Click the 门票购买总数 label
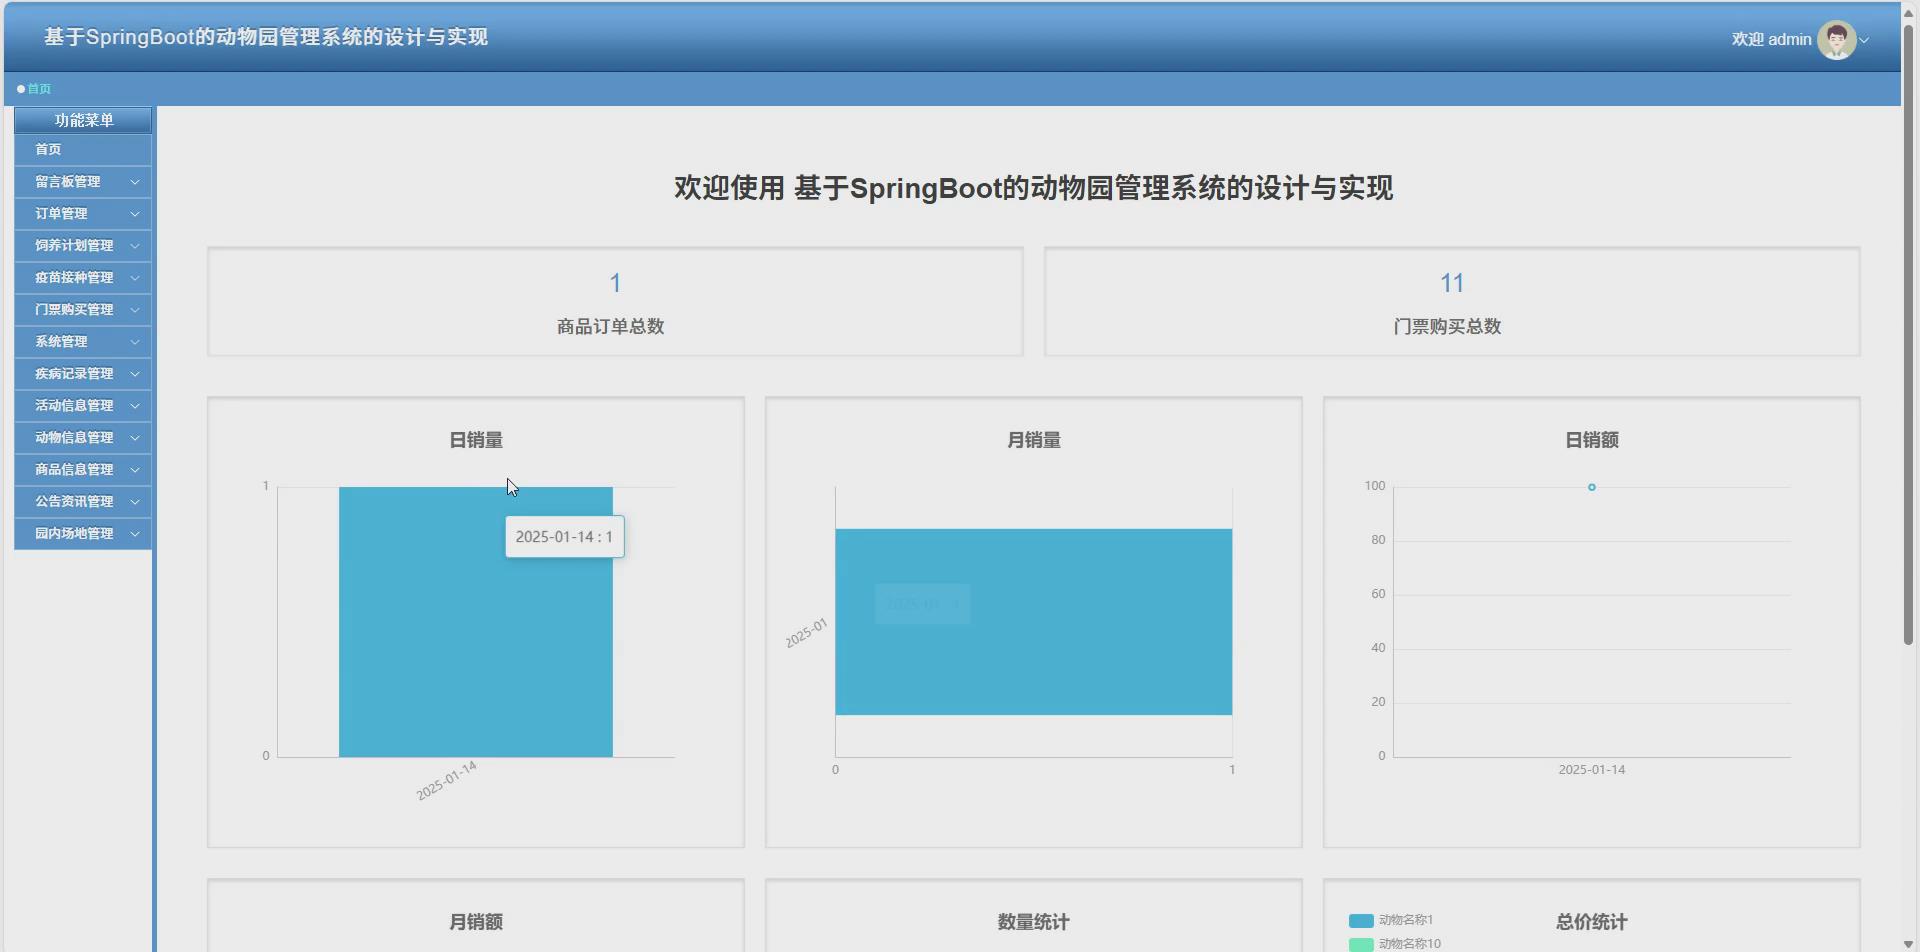 1447,327
